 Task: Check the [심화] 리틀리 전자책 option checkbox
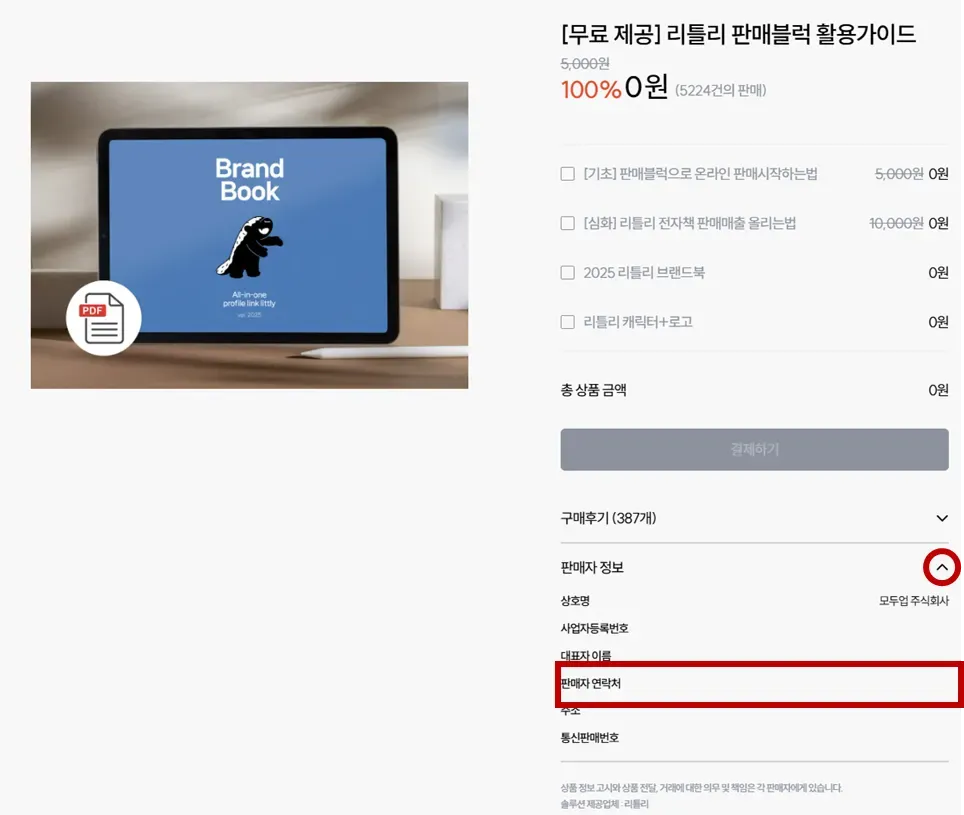pos(567,223)
